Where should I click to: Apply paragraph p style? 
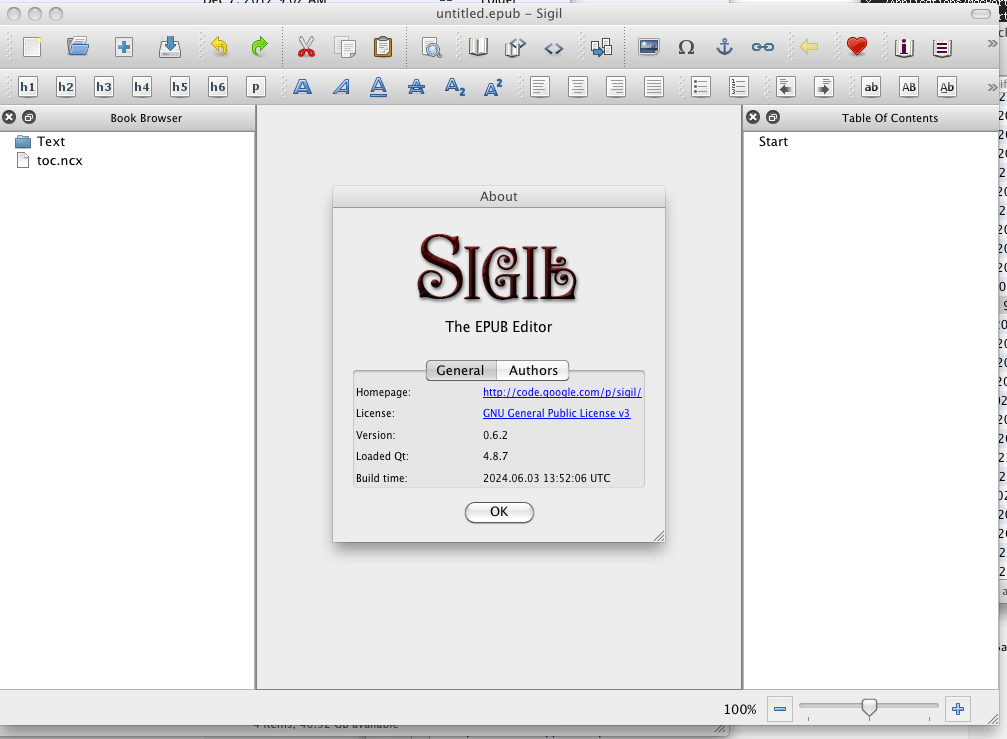pyautogui.click(x=256, y=87)
